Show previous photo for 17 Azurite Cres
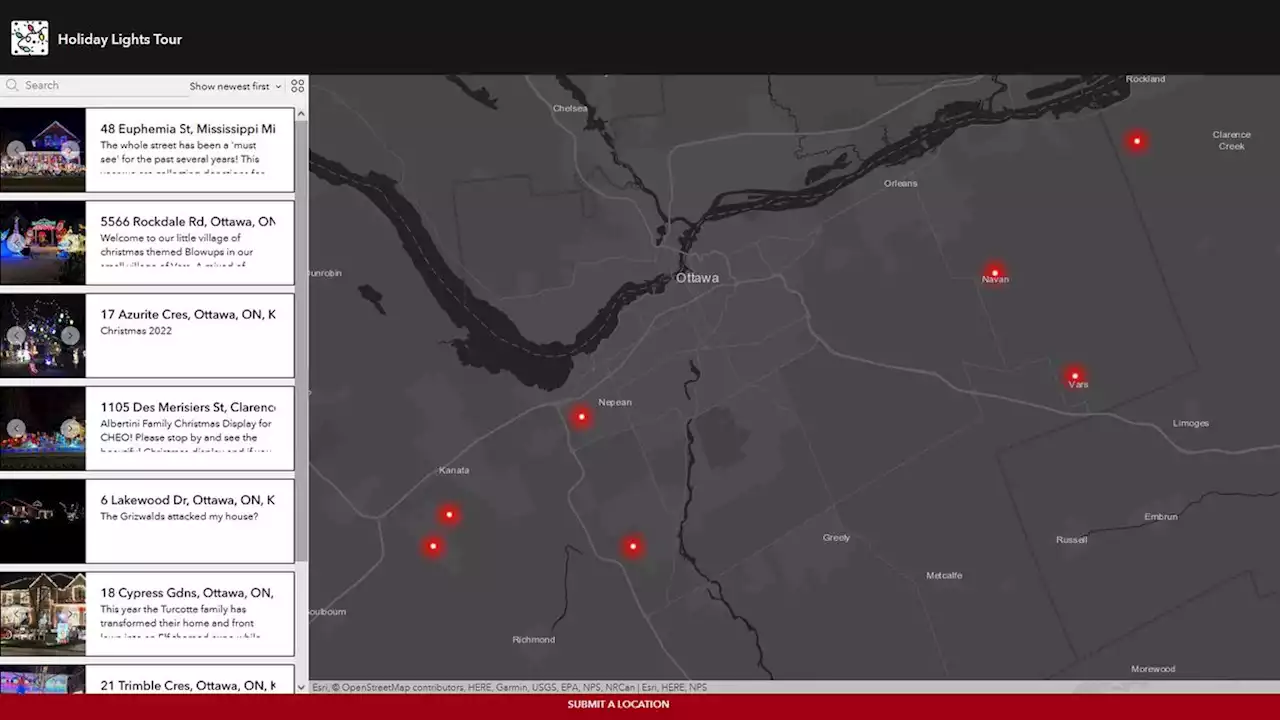 point(16,336)
